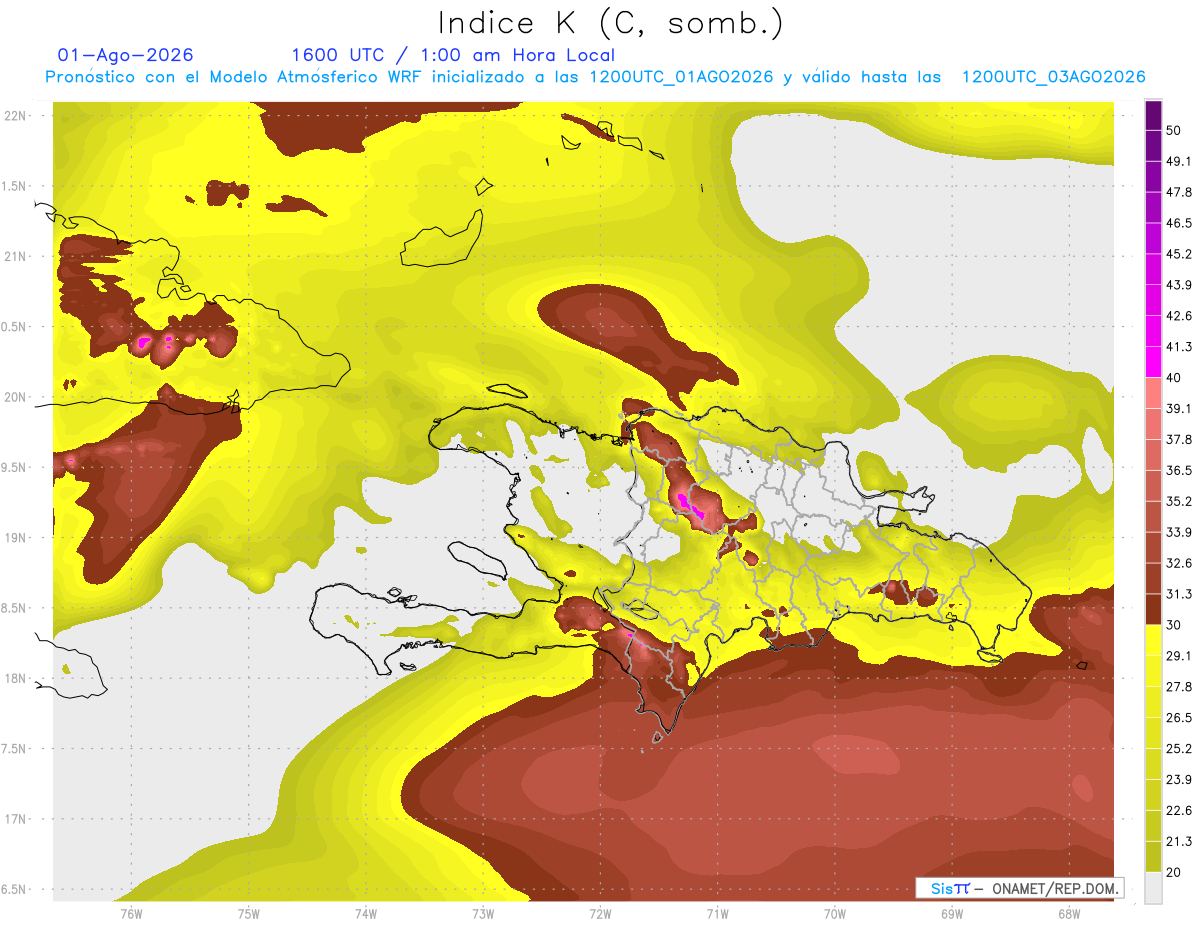Click the colorbar value "31.3"
The width and height of the screenshot is (1200, 927).
pyautogui.click(x=1179, y=594)
